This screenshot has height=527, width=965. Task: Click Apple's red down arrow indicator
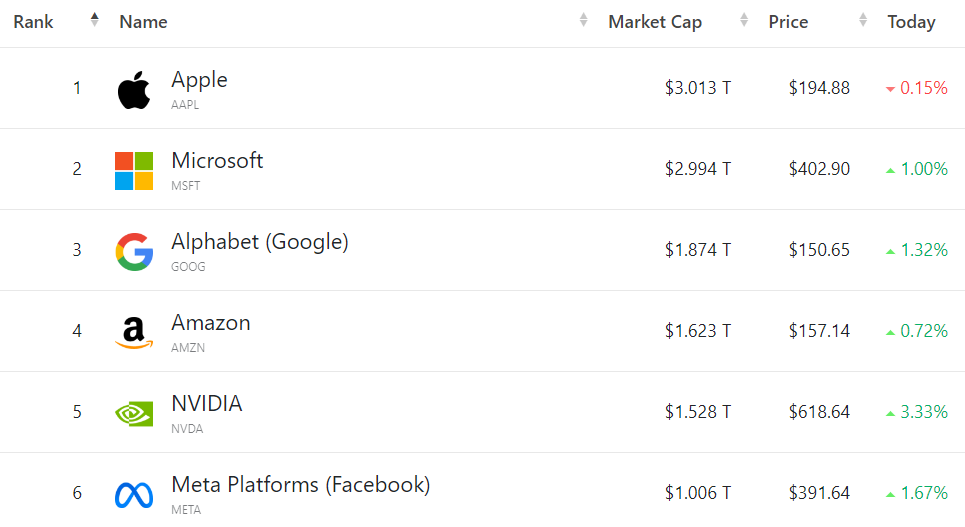pos(890,89)
